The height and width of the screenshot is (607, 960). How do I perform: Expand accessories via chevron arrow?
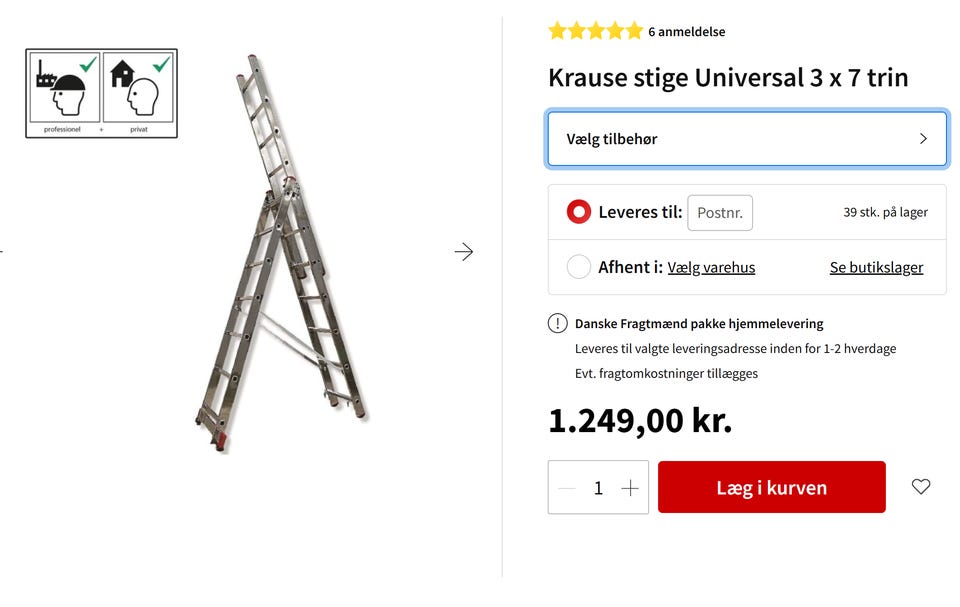pyautogui.click(x=923, y=139)
